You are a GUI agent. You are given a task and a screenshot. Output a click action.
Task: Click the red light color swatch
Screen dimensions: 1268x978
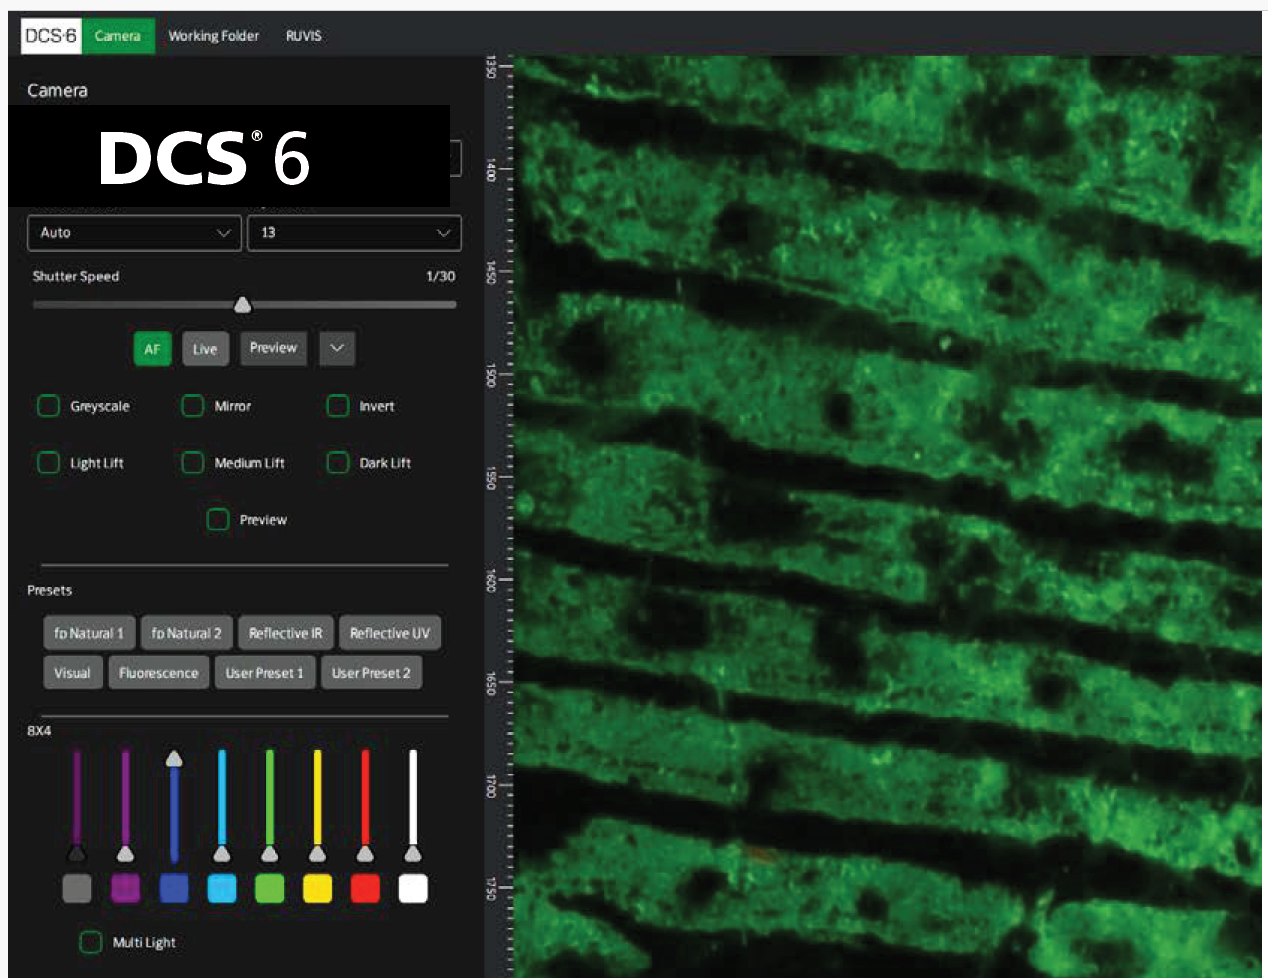pyautogui.click(x=365, y=888)
